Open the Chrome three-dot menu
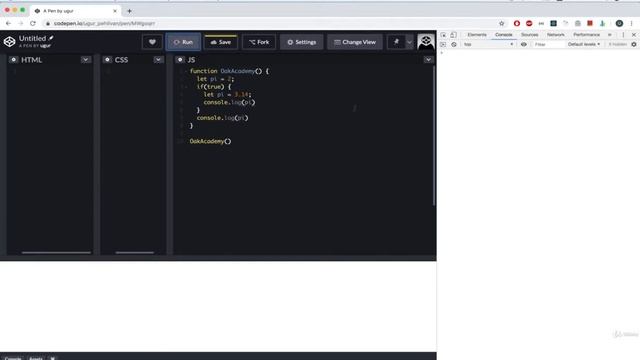The image size is (640, 360). pos(631,23)
